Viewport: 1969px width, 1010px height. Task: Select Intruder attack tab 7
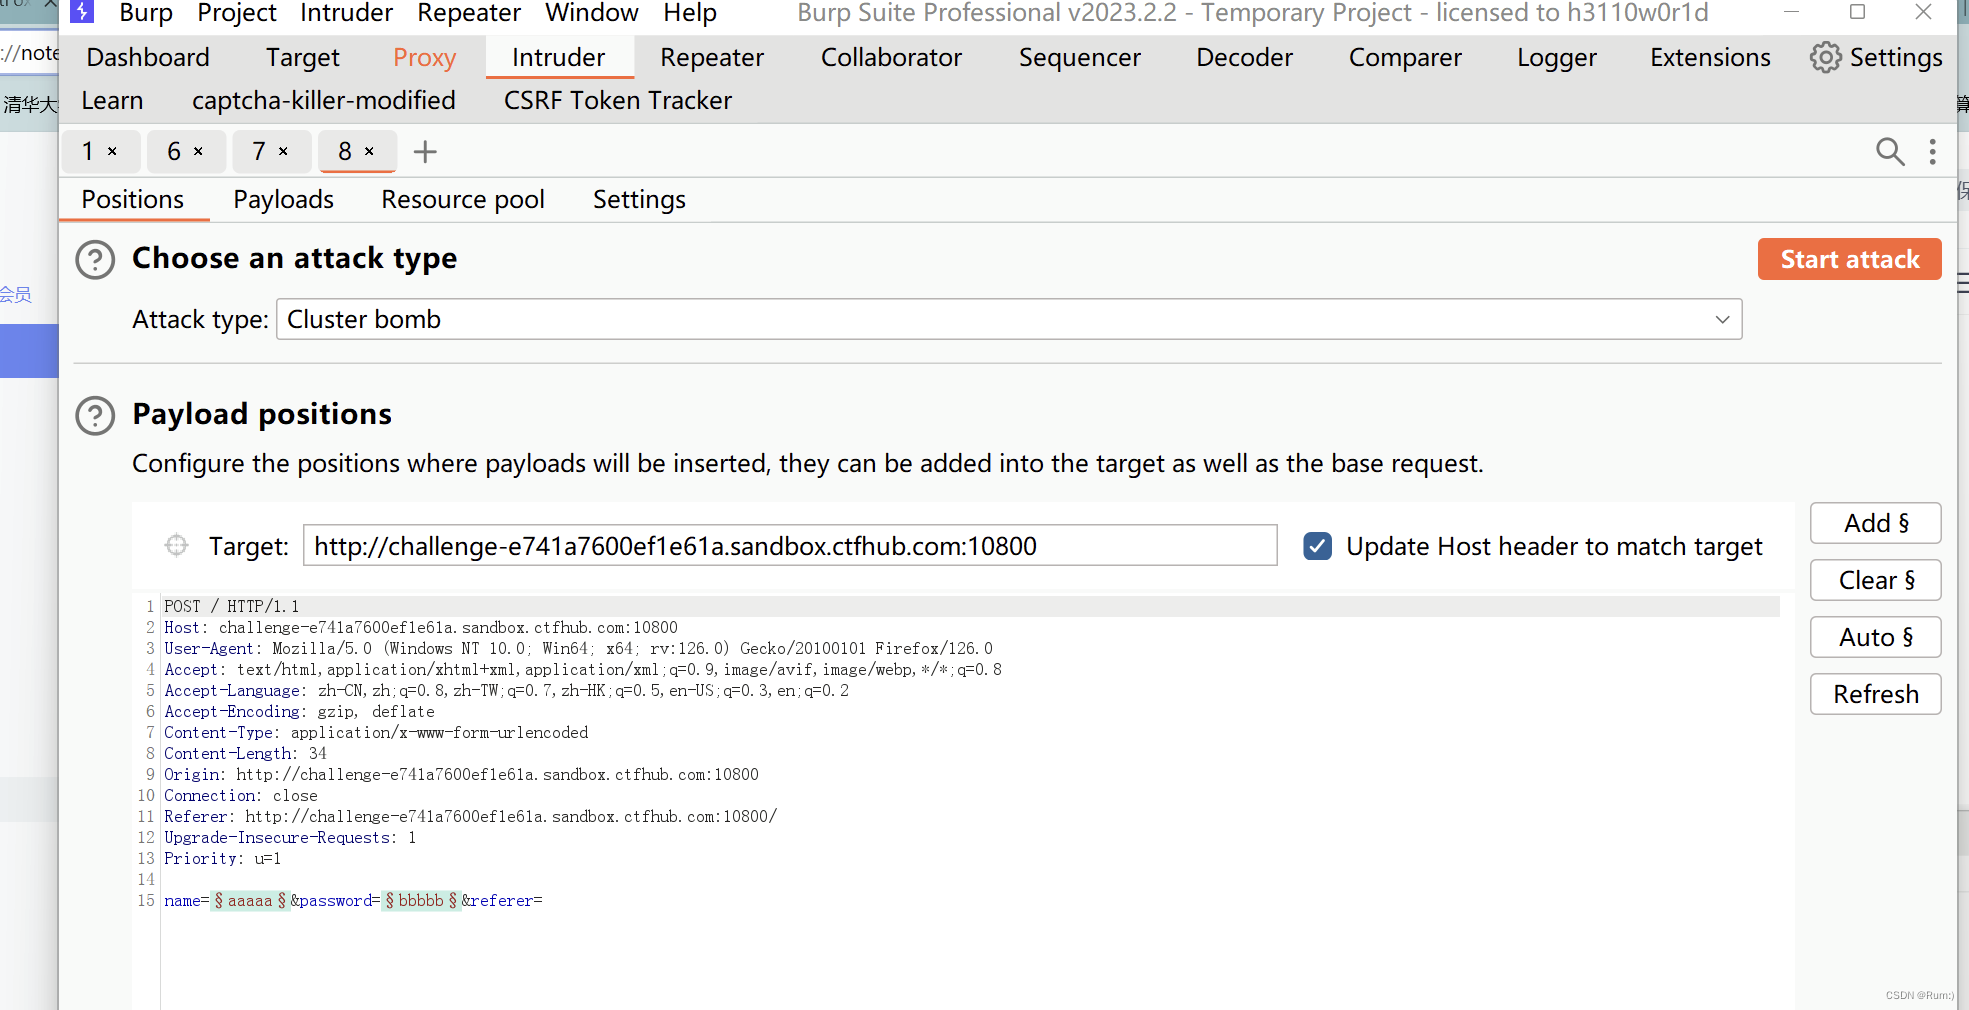[259, 151]
